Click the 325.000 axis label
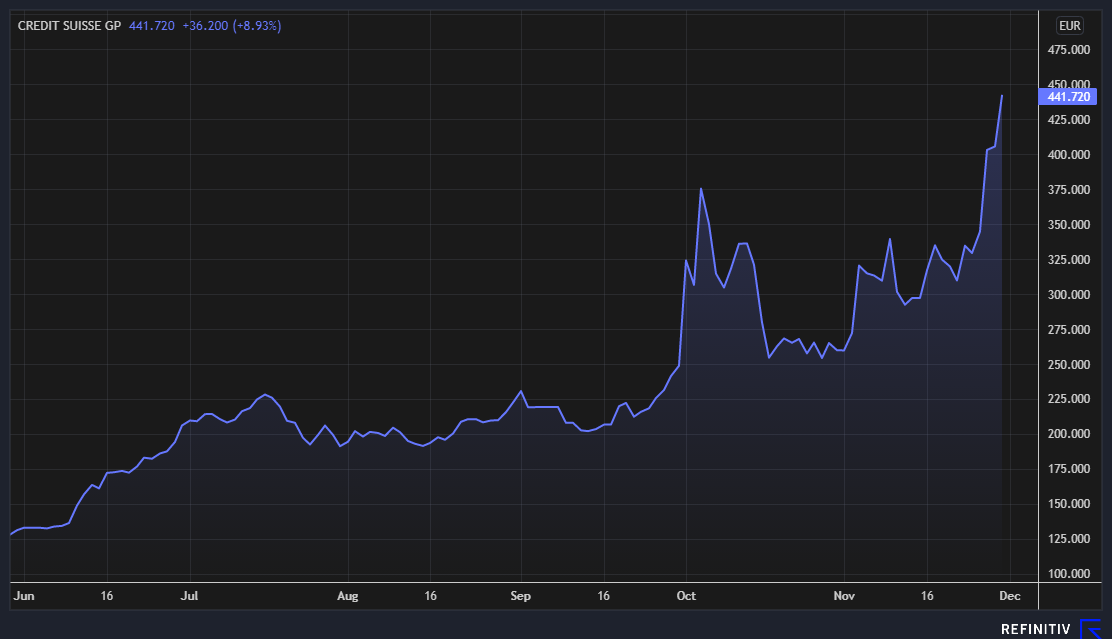Image resolution: width=1112 pixels, height=639 pixels. (1069, 260)
